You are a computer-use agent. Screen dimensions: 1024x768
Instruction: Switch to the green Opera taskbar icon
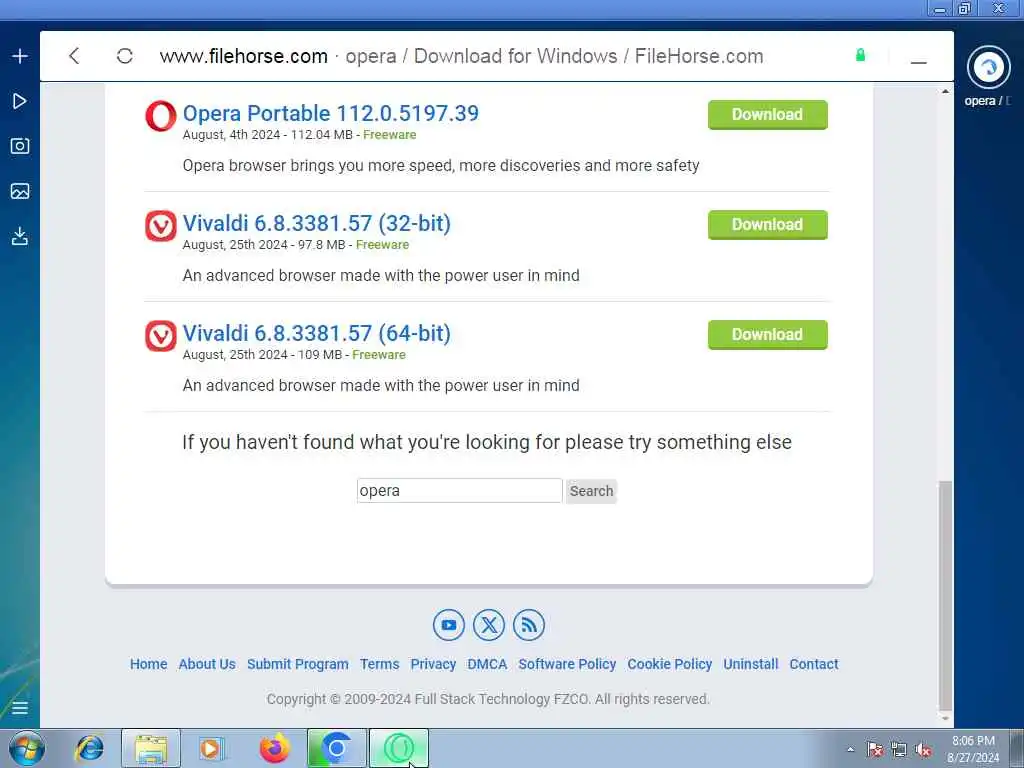399,748
